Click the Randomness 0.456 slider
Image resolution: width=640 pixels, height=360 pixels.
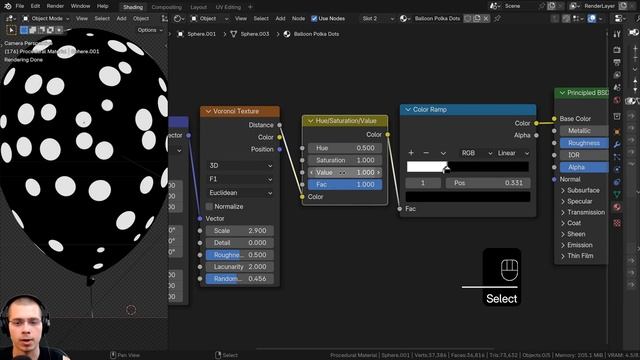click(x=240, y=279)
